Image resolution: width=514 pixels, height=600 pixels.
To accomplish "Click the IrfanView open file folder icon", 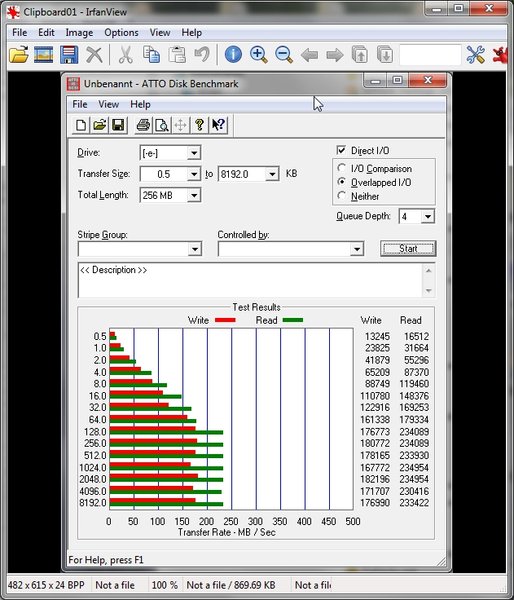I will pos(19,55).
